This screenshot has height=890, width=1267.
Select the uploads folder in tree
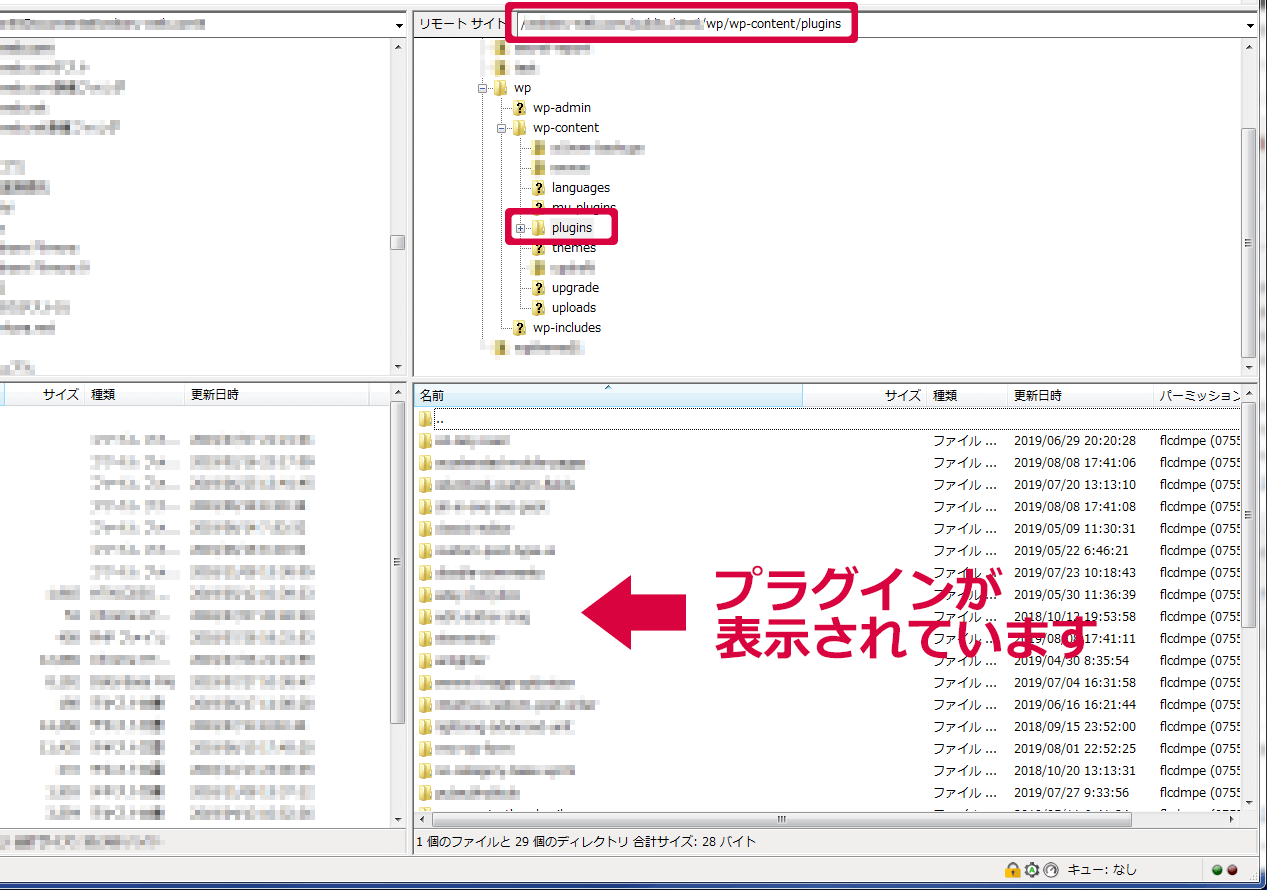[x=573, y=308]
